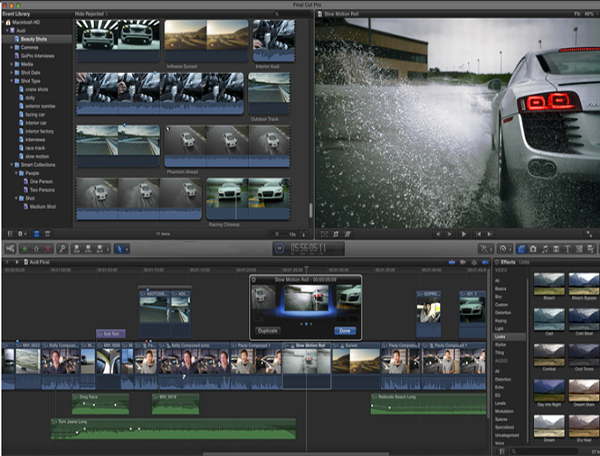The width and height of the screenshot is (600, 456).
Task: Switch event browser to list view
Action: coord(47,233)
